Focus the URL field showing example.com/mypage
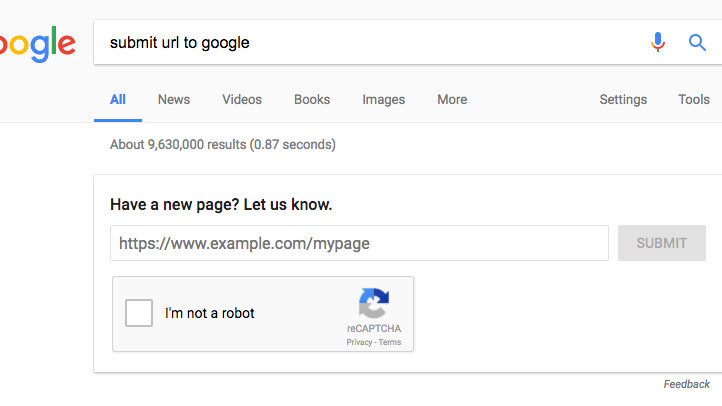 pyautogui.click(x=360, y=243)
